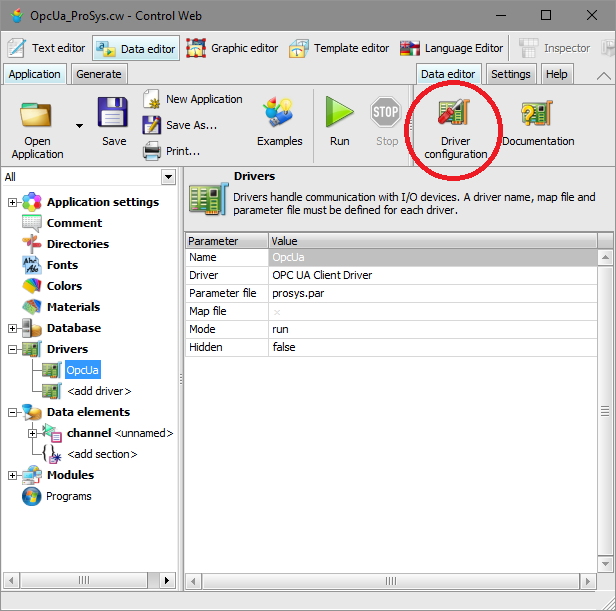Open the Settings ribbon tab
Screen dimensions: 616x611
click(510, 74)
